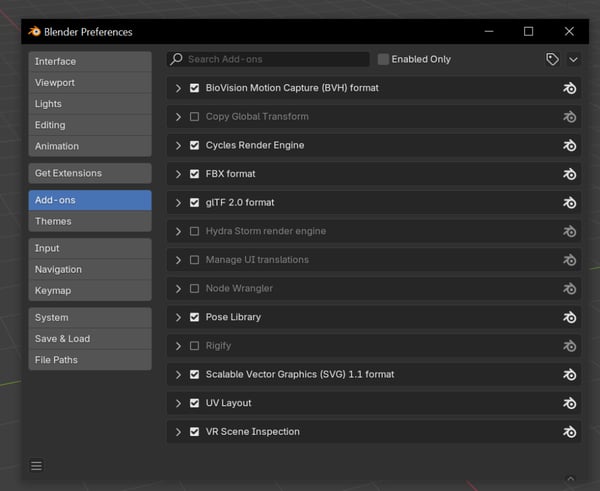Go to Get Extensions section

coord(90,173)
